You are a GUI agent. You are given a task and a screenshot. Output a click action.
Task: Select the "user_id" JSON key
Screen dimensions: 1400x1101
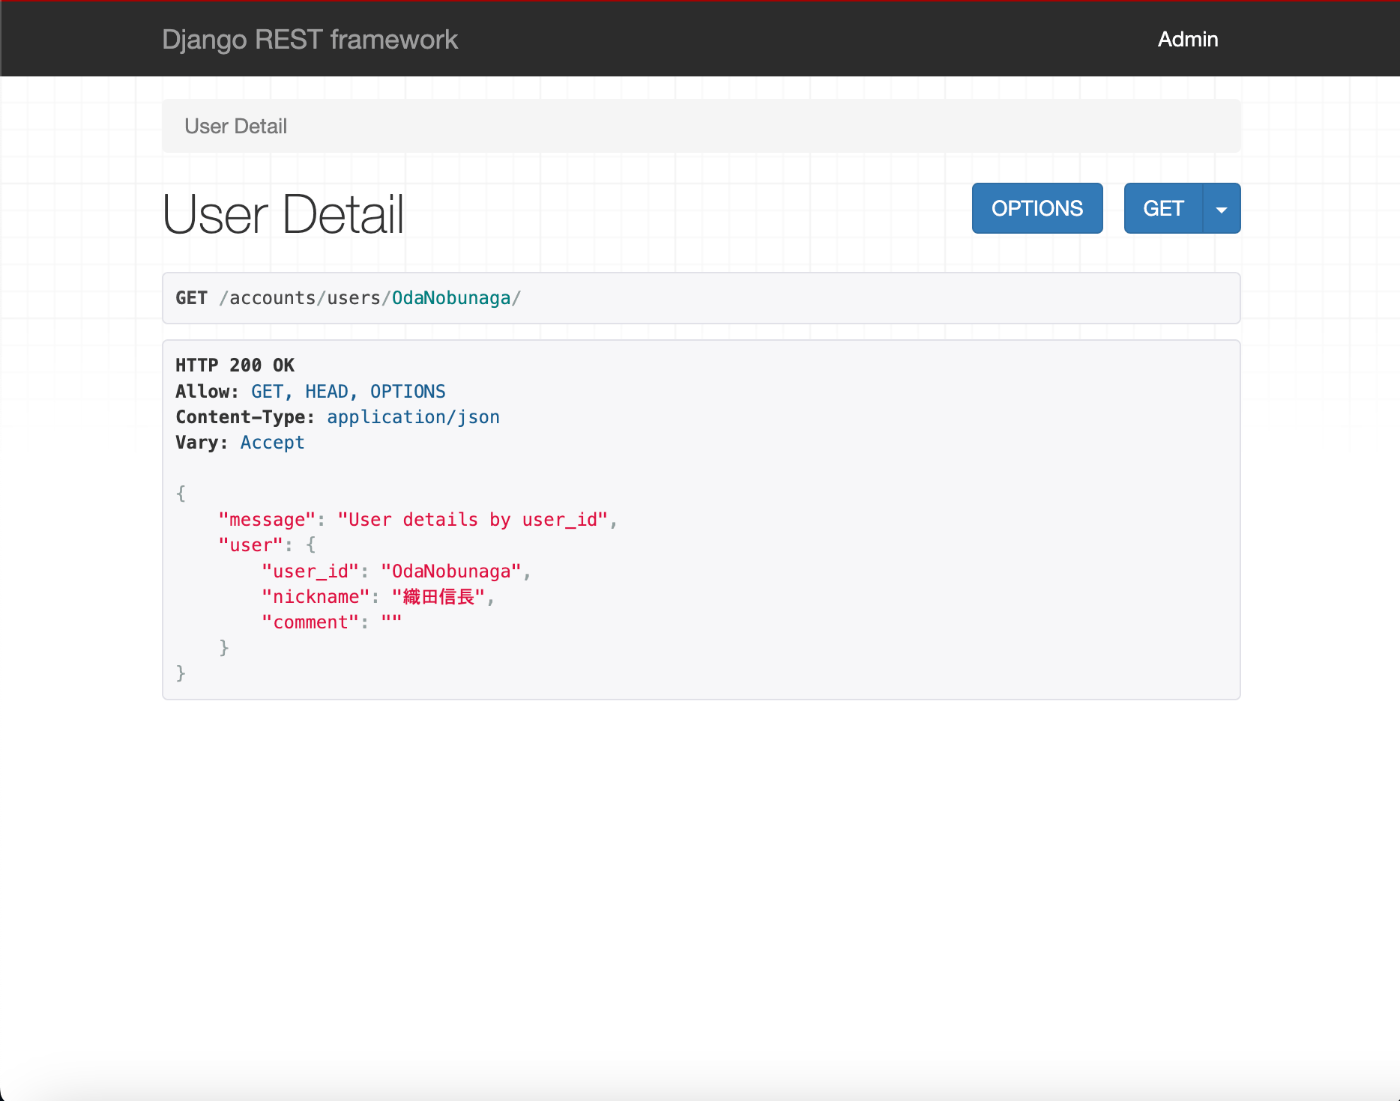coord(310,571)
